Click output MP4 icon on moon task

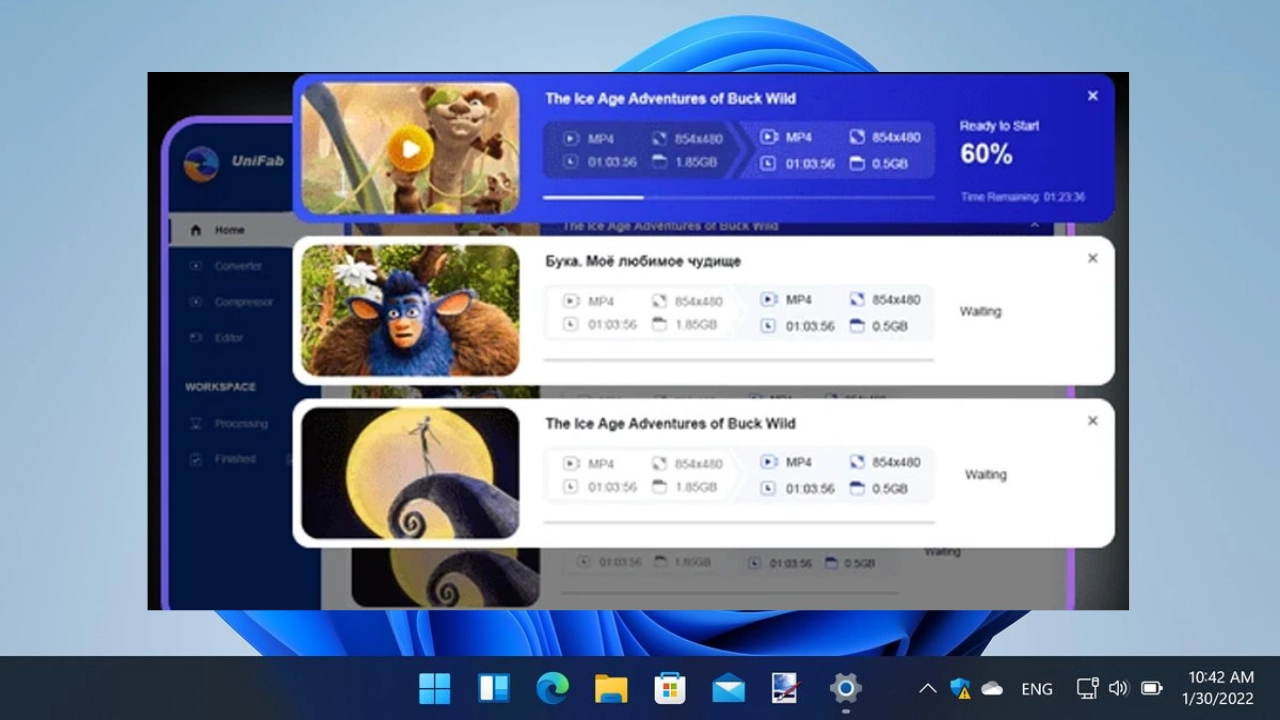point(768,462)
